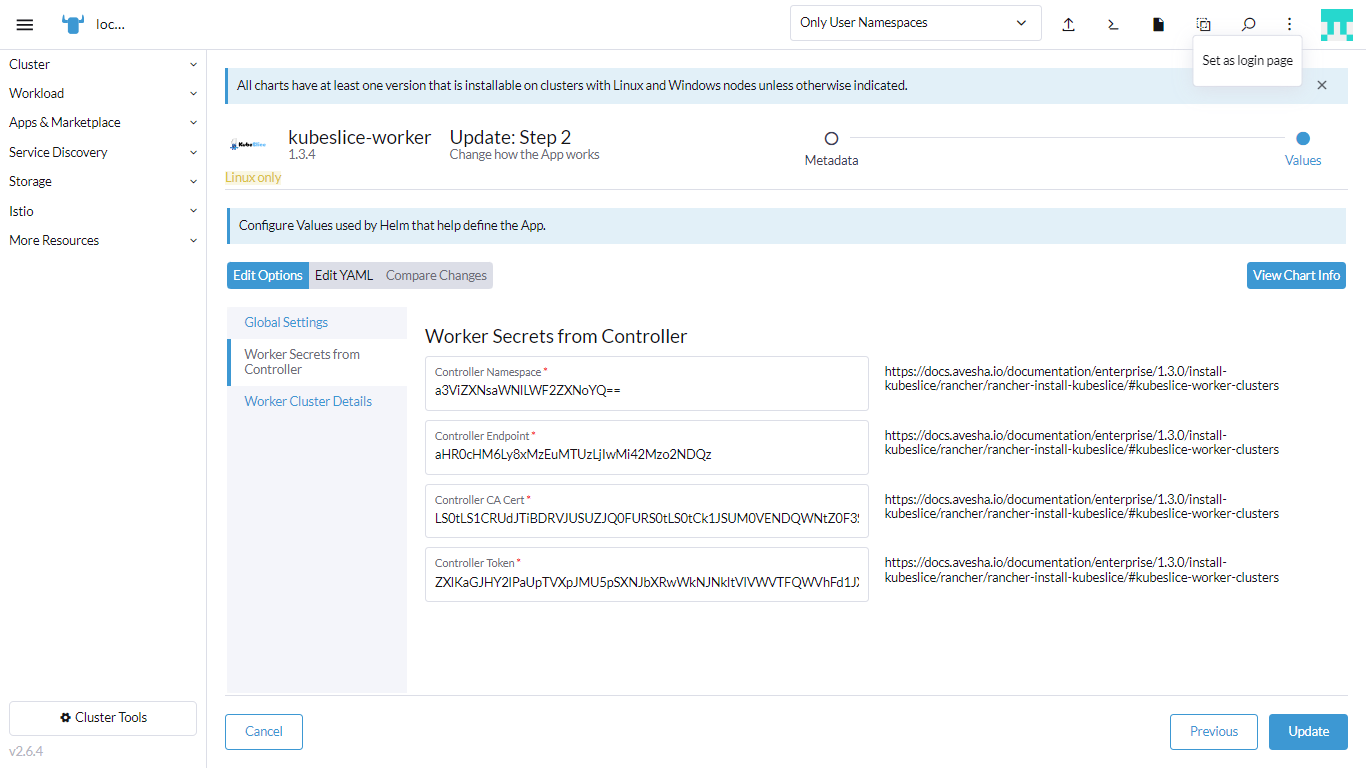Expand the Istio sidebar section
This screenshot has height=768, width=1366.
coord(103,211)
